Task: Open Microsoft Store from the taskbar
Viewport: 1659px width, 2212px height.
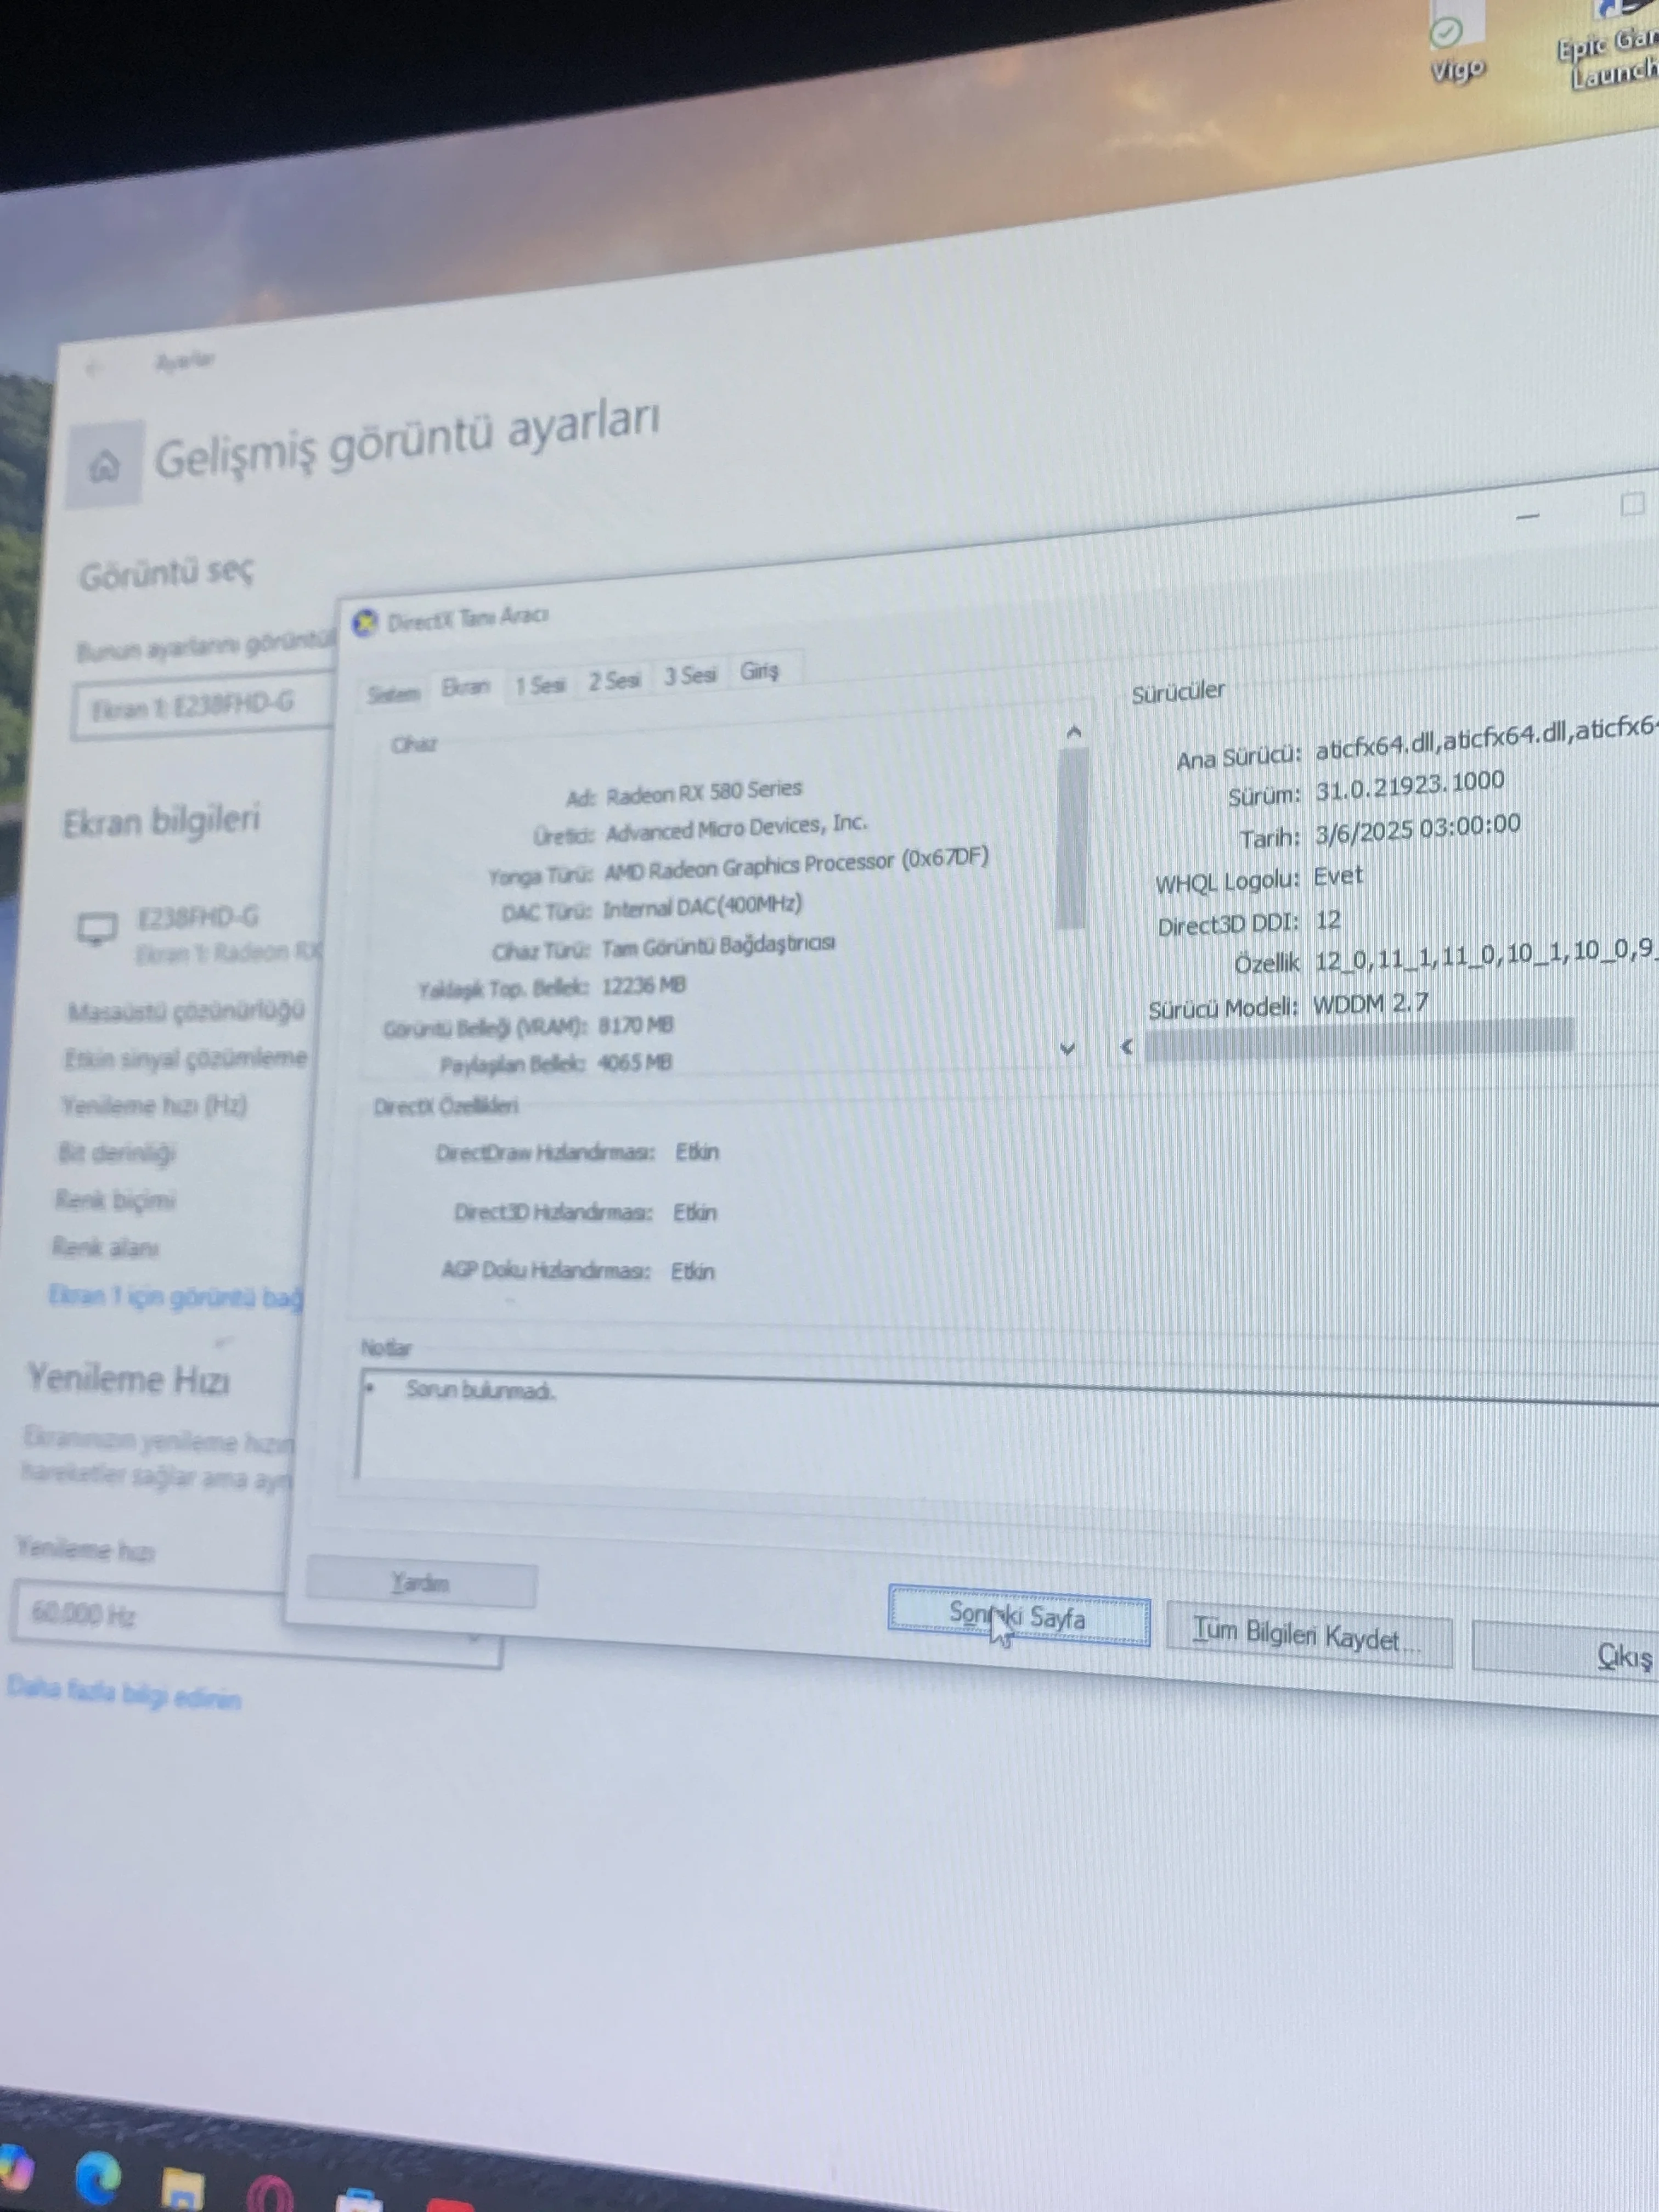Action: (359, 2200)
